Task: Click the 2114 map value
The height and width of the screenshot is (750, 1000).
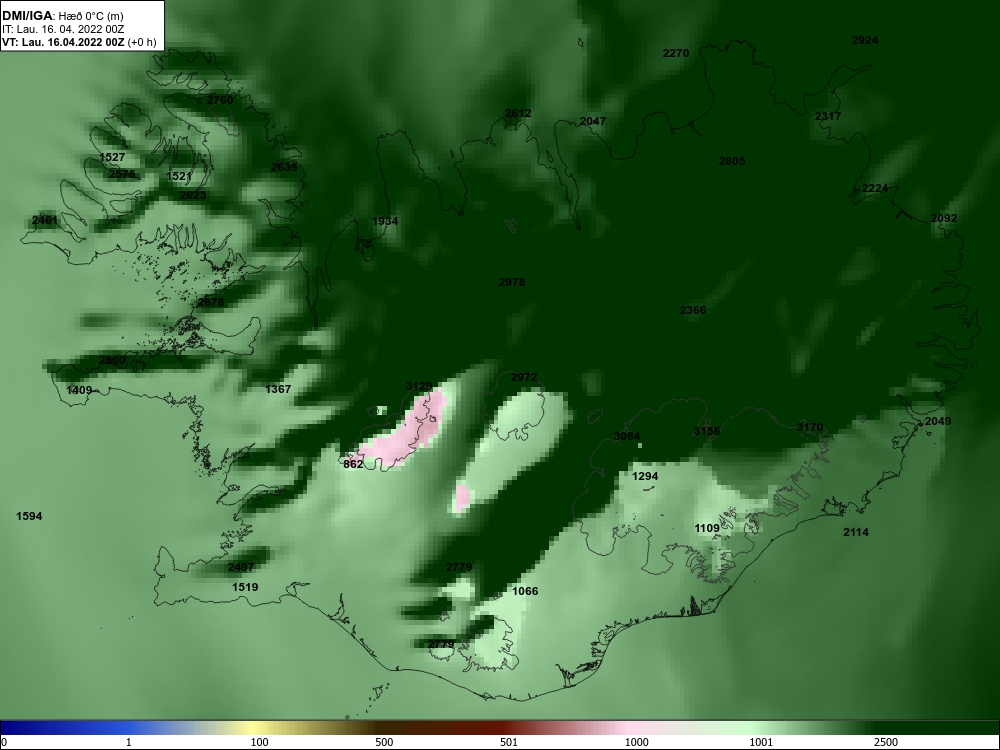Action: point(856,533)
